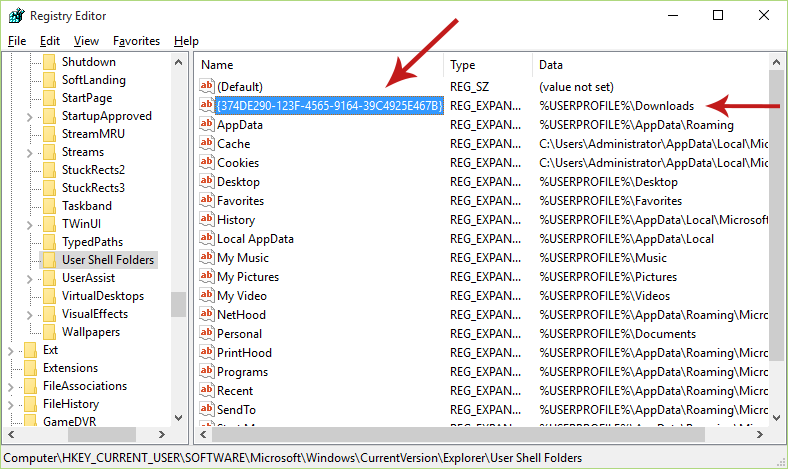Click the string value icon beside (Default)
Viewport: 788px width, 469px height.
point(207,86)
